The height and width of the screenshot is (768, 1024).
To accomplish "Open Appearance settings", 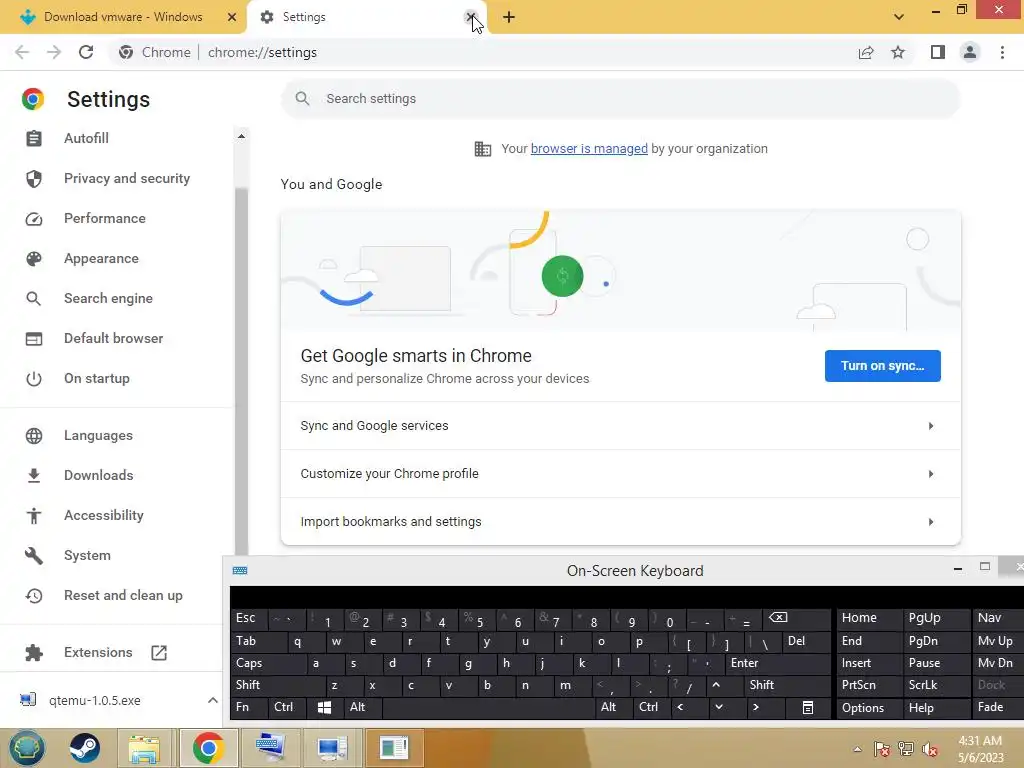I will click(x=101, y=258).
